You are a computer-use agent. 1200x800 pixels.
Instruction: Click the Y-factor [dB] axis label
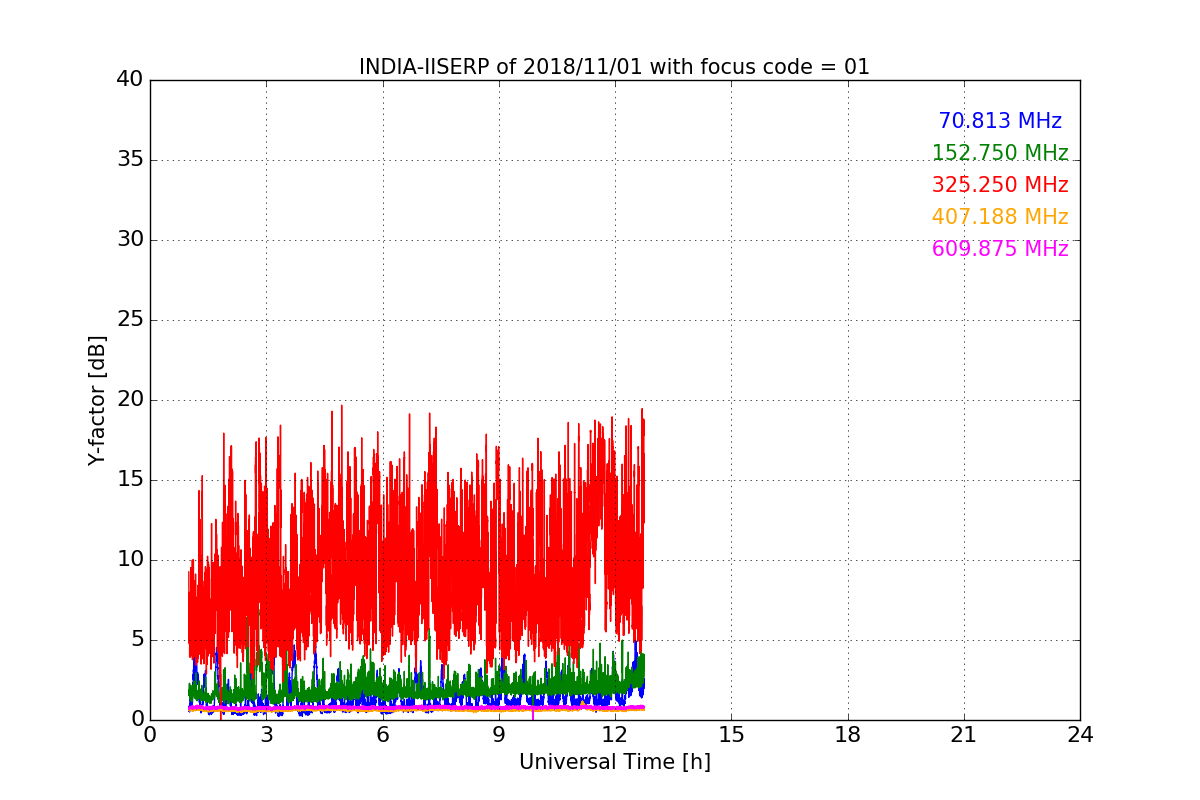click(97, 400)
